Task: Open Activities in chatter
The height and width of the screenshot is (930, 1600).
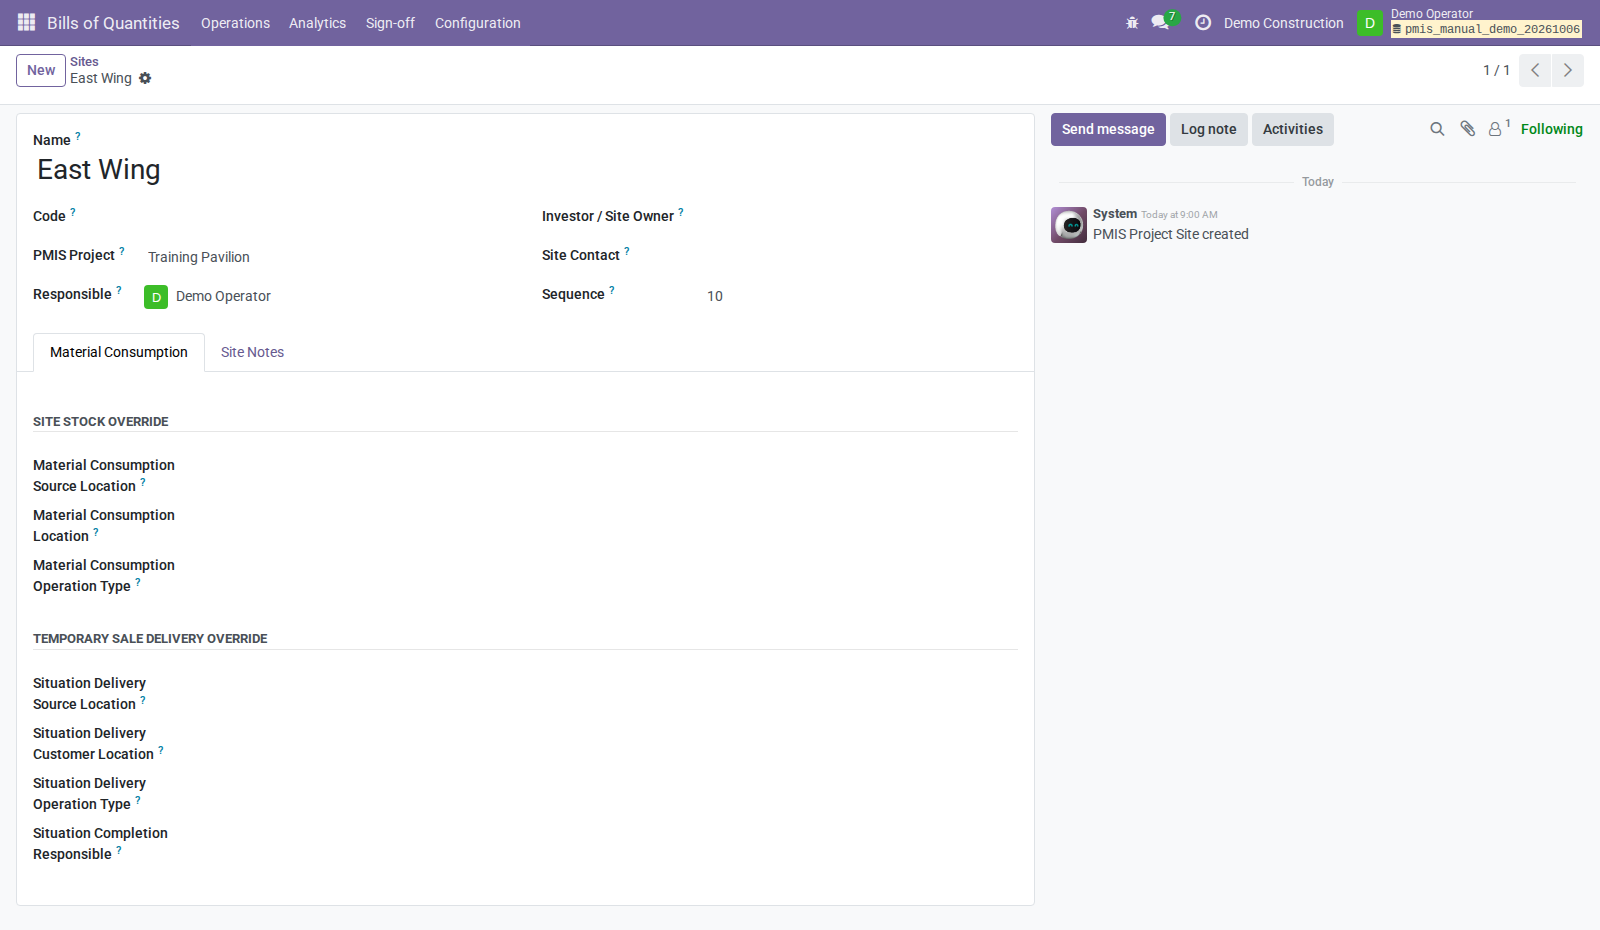Action: (x=1292, y=129)
